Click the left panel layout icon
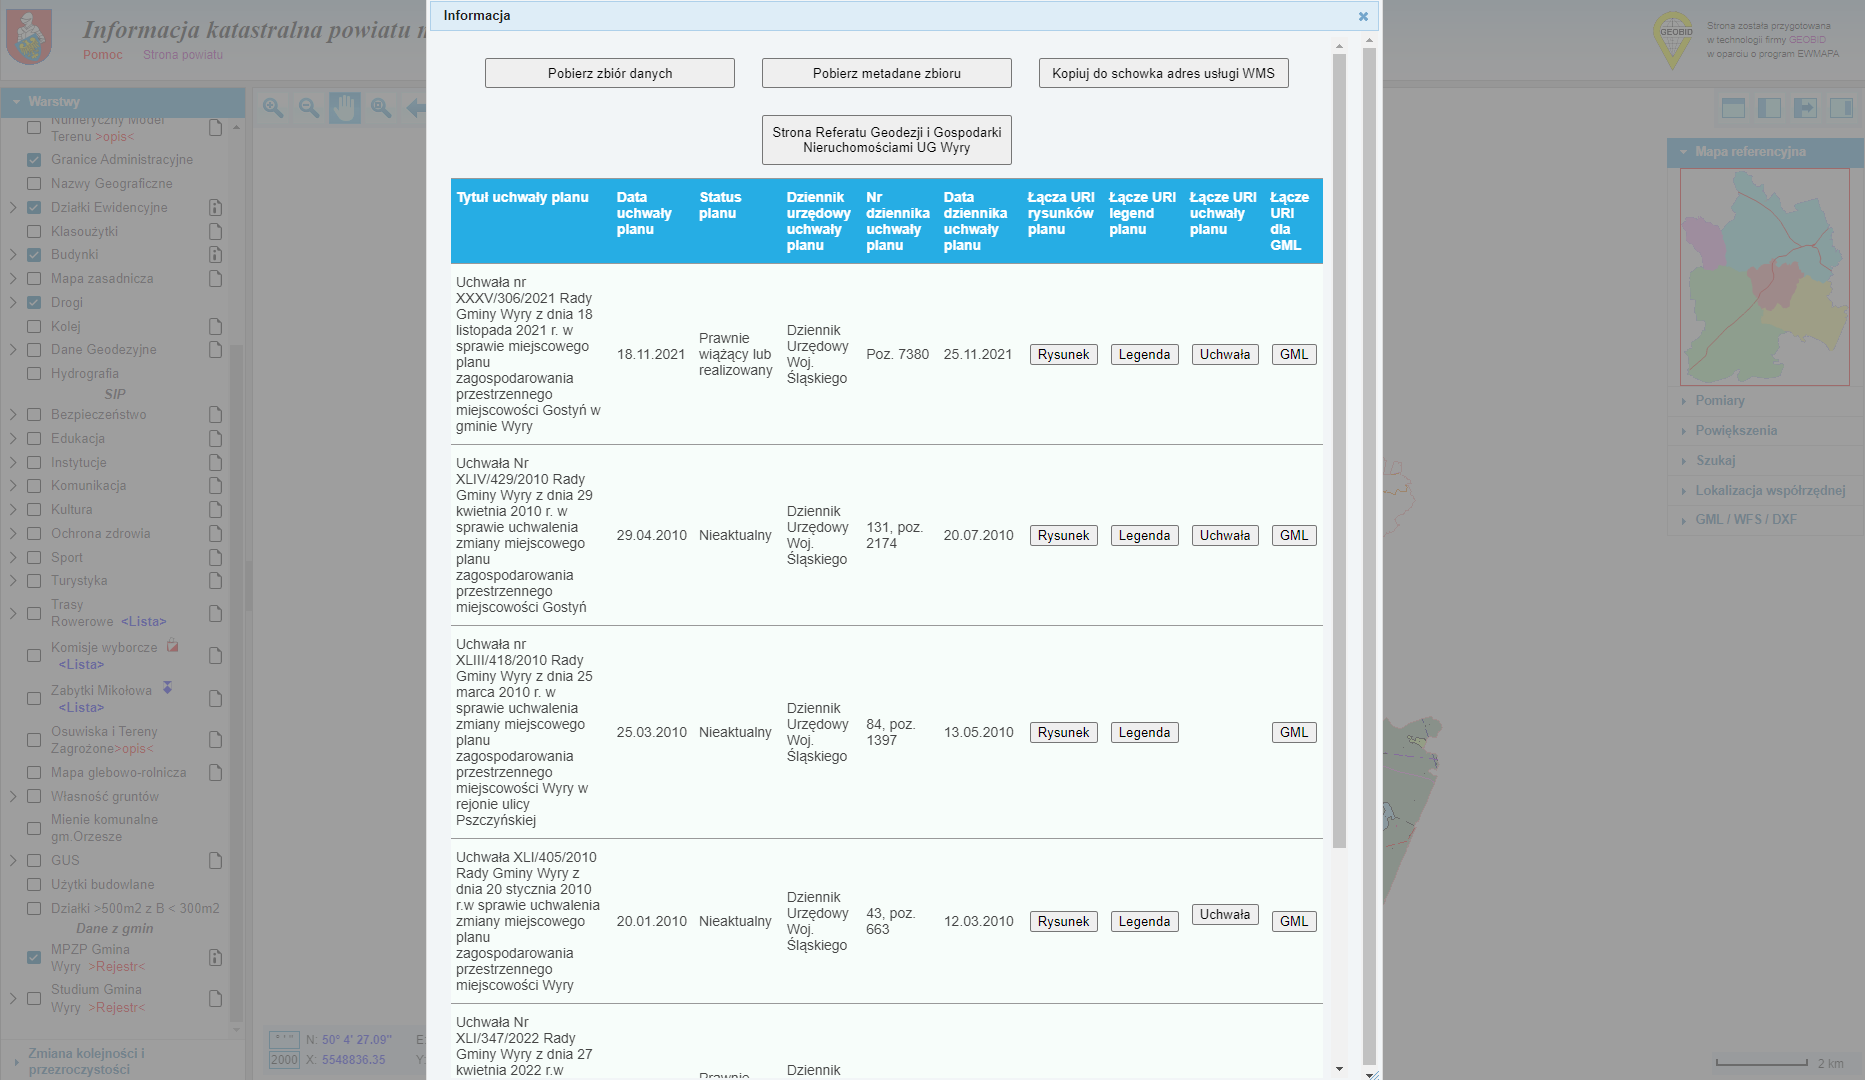 tap(1769, 108)
